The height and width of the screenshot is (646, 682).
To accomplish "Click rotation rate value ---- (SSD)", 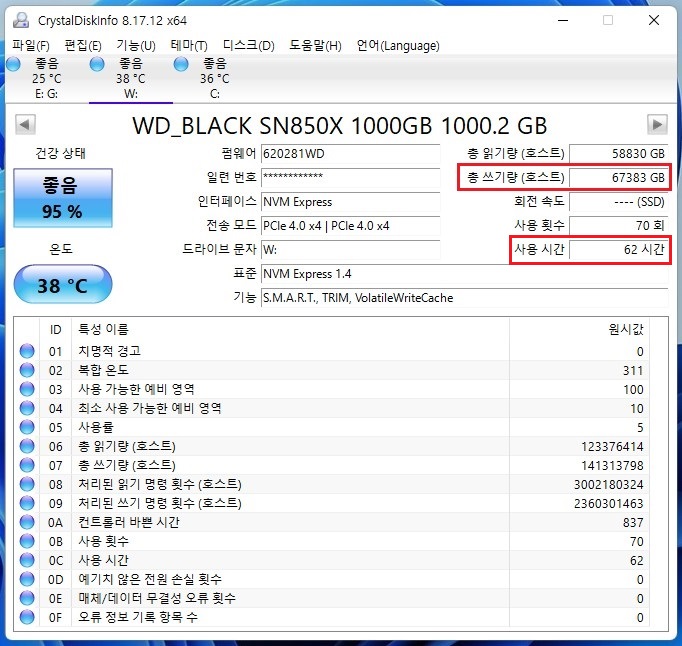I will (x=618, y=202).
